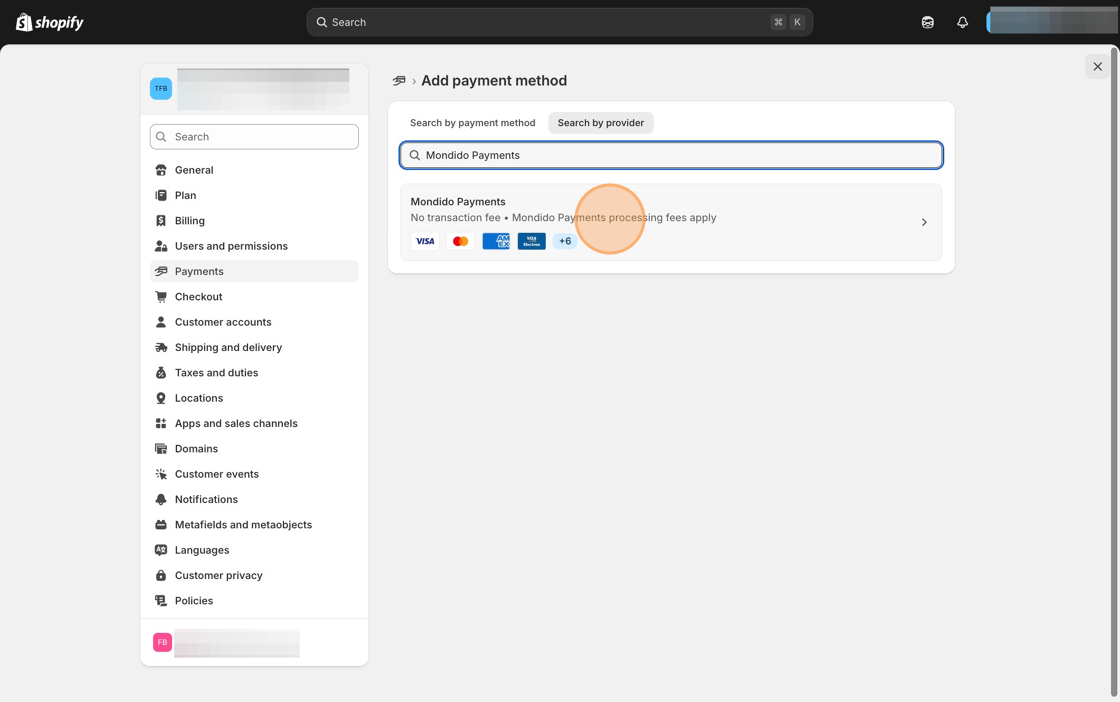The height and width of the screenshot is (702, 1120).
Task: Click the General settings store icon
Action: 161,170
